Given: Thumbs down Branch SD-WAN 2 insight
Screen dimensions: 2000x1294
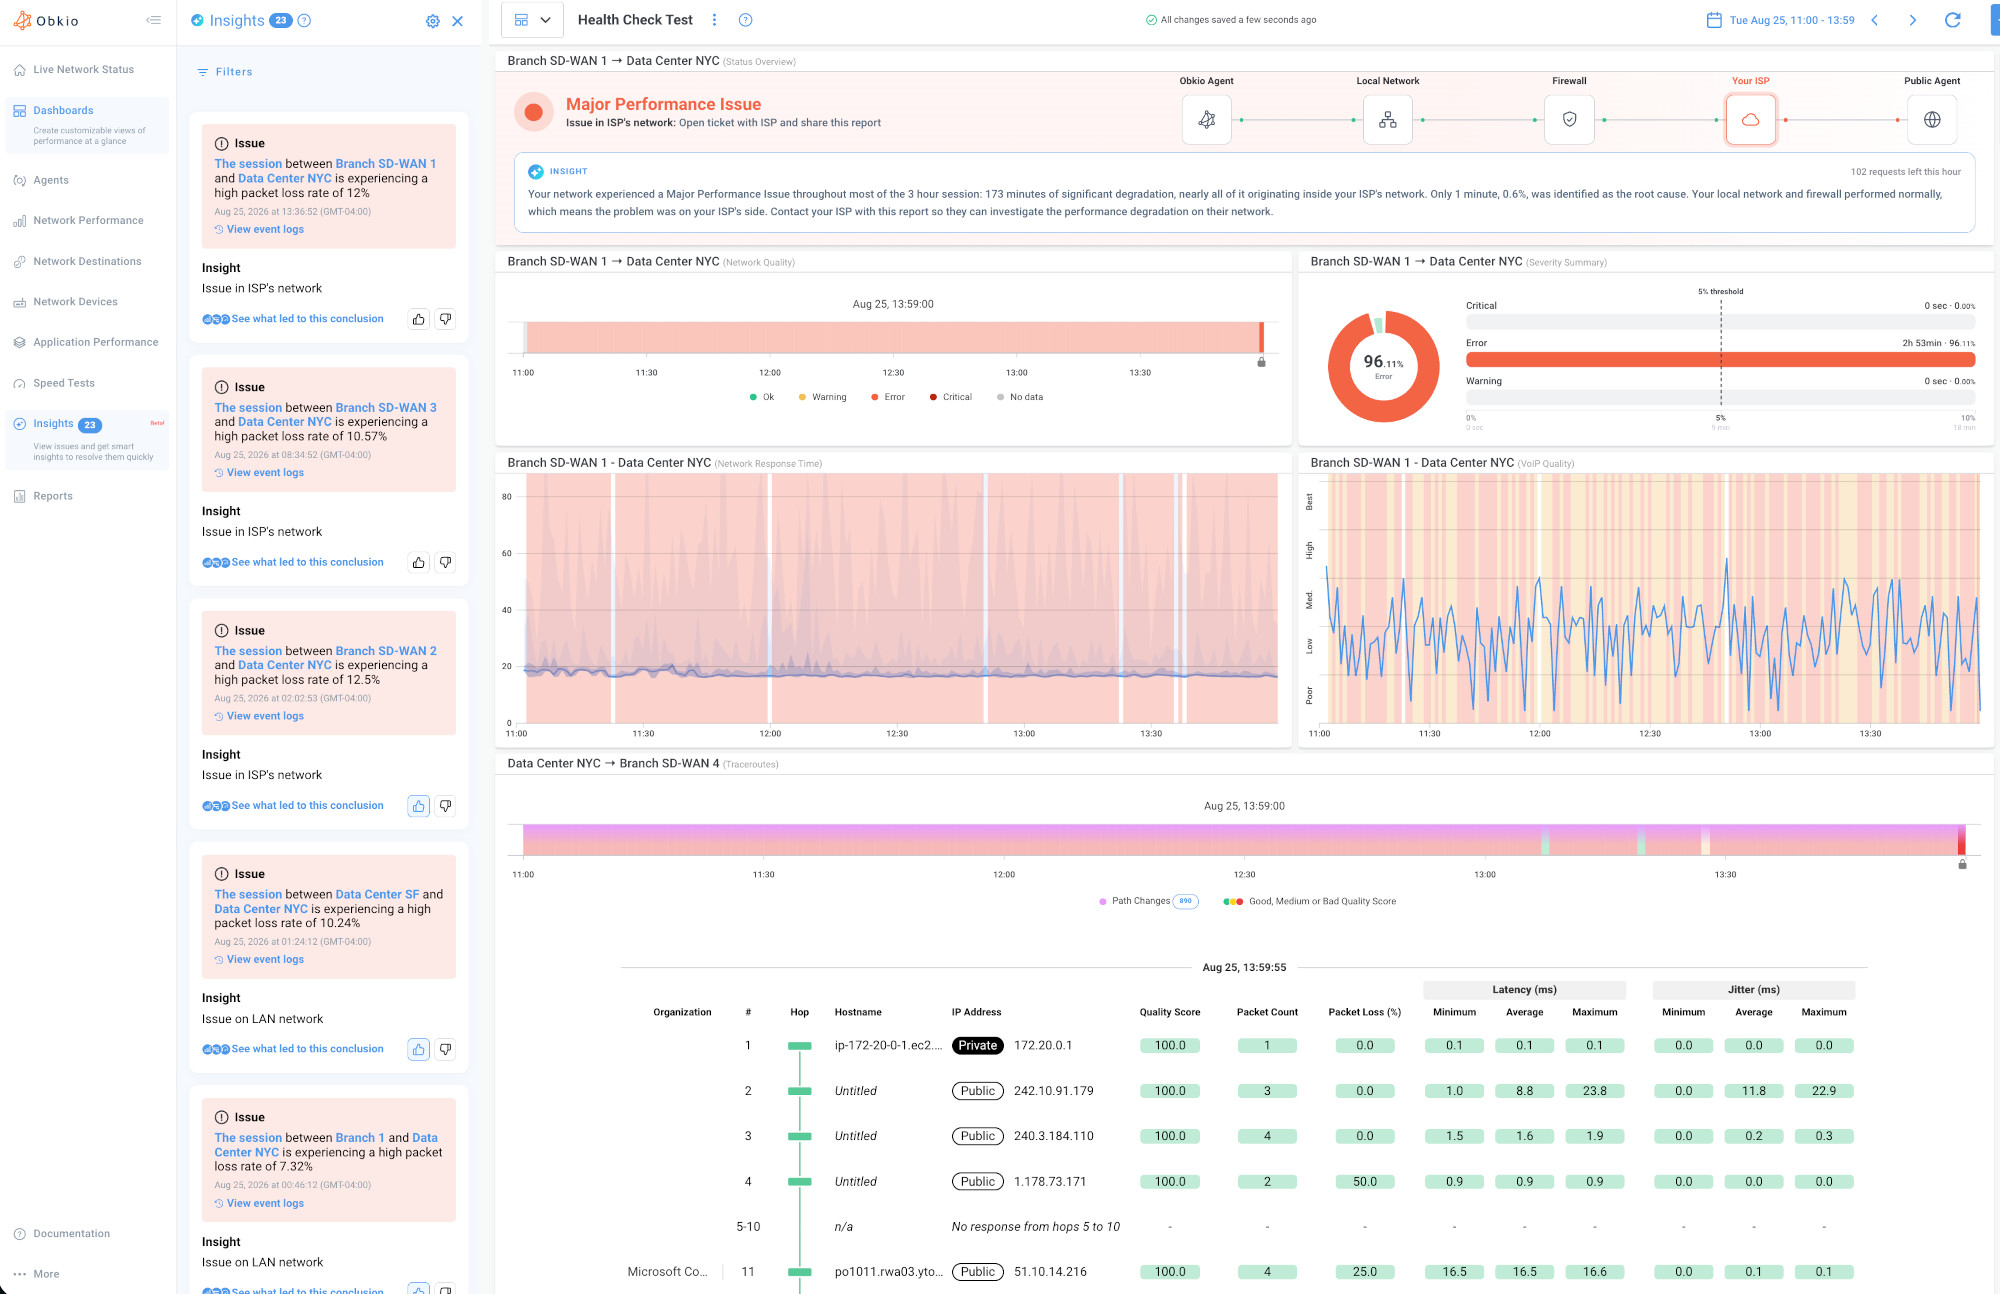Looking at the screenshot, I should coord(446,806).
